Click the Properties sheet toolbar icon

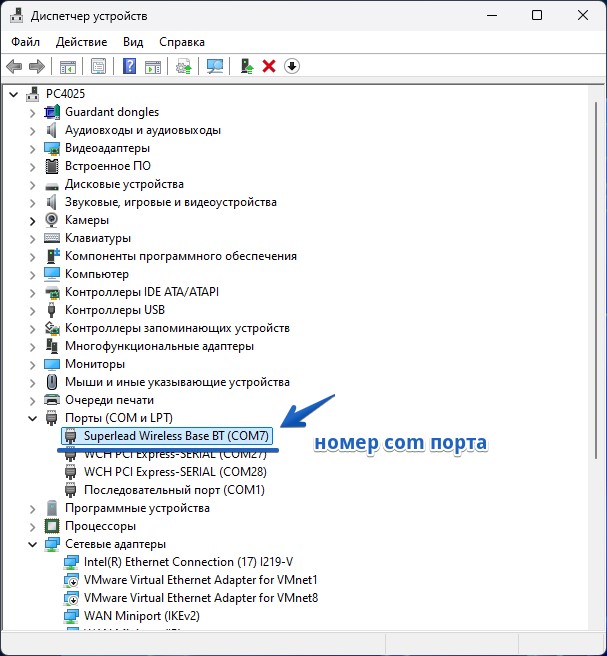pos(99,66)
